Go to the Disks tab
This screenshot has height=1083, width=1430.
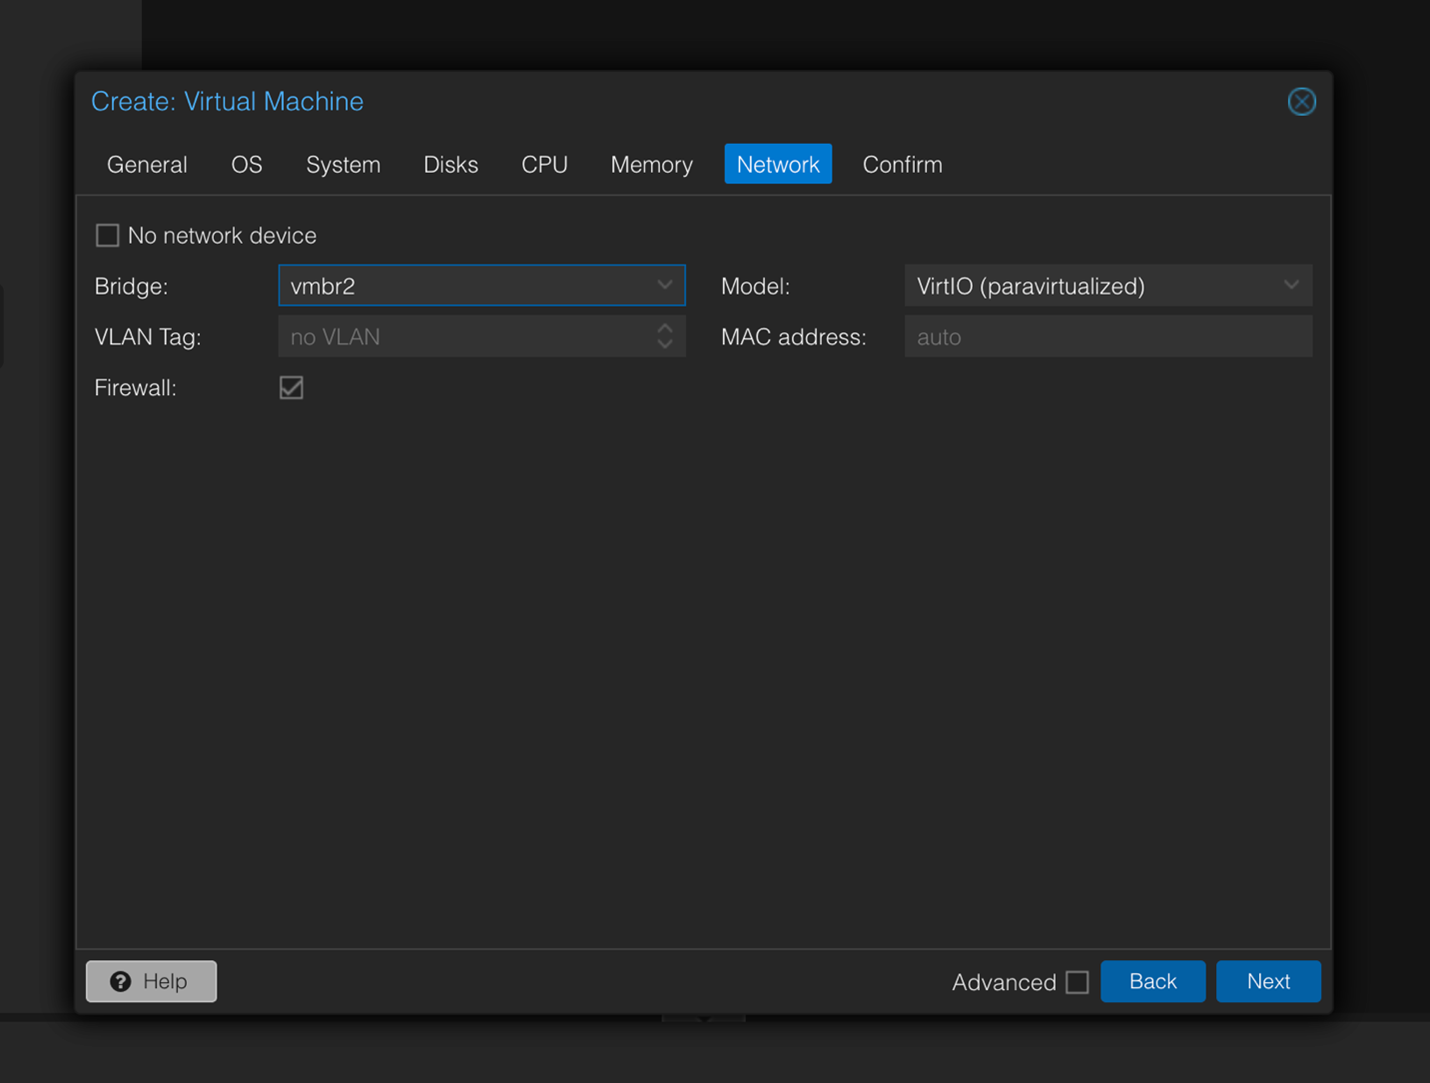[450, 165]
